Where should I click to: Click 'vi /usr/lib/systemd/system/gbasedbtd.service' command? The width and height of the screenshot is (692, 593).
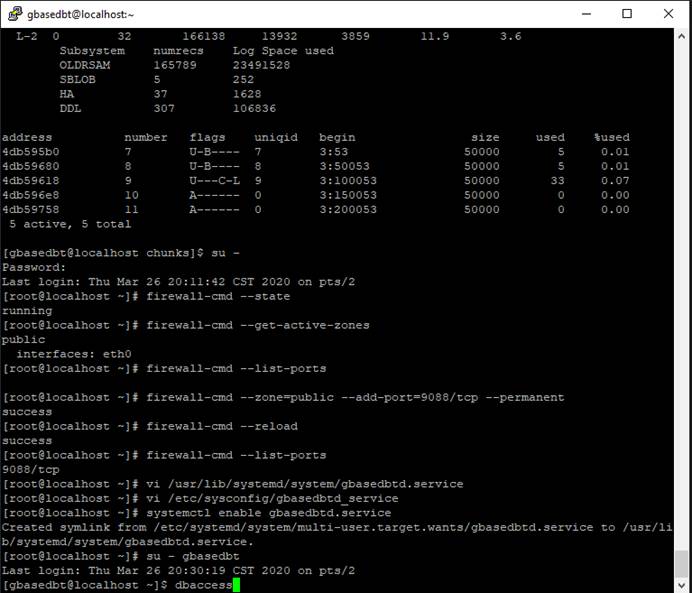(305, 484)
